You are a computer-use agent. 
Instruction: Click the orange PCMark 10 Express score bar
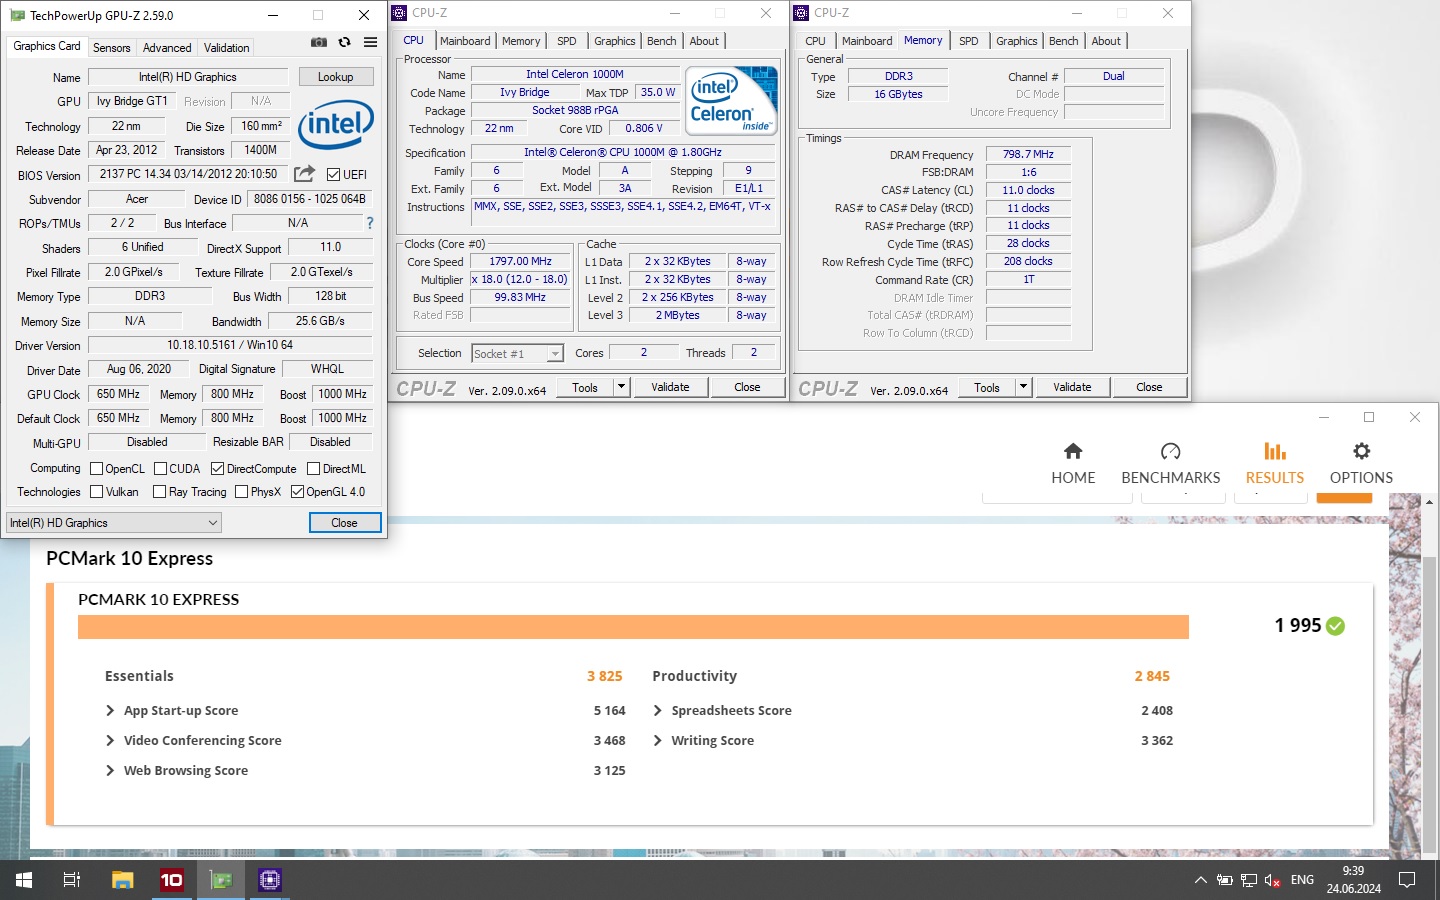(633, 627)
